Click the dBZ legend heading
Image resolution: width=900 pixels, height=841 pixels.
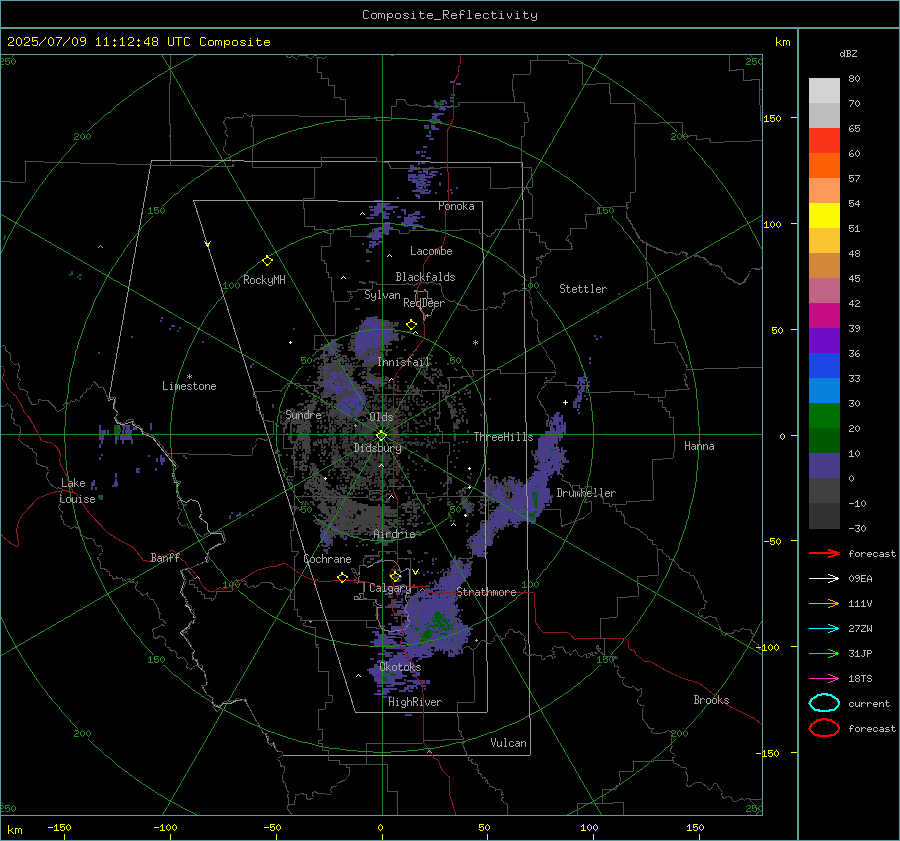pos(848,53)
